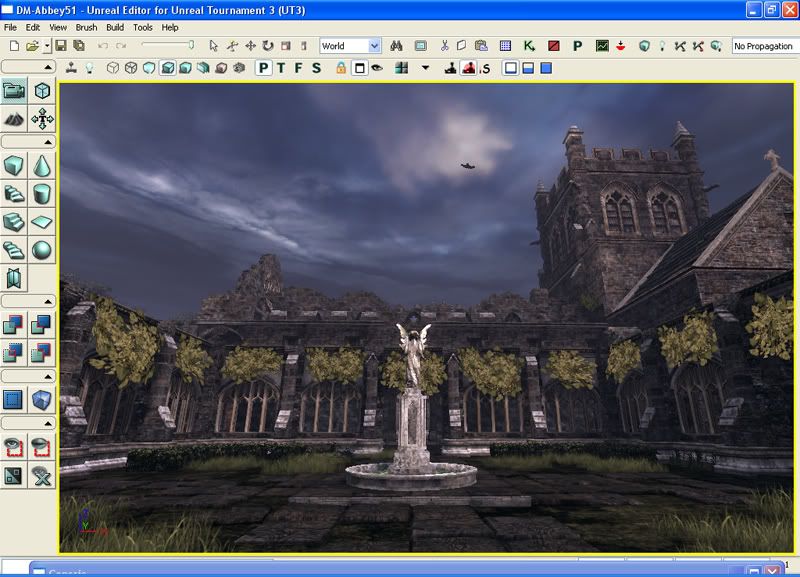Open the binoculars Search Actors tool
Viewport: 800px width, 577px height.
[x=396, y=46]
